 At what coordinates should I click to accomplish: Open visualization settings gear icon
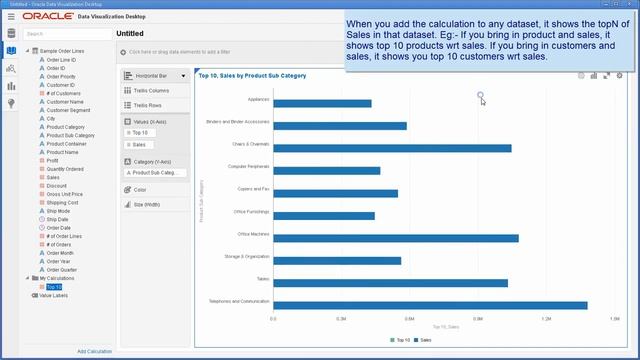pyautogui.click(x=620, y=76)
